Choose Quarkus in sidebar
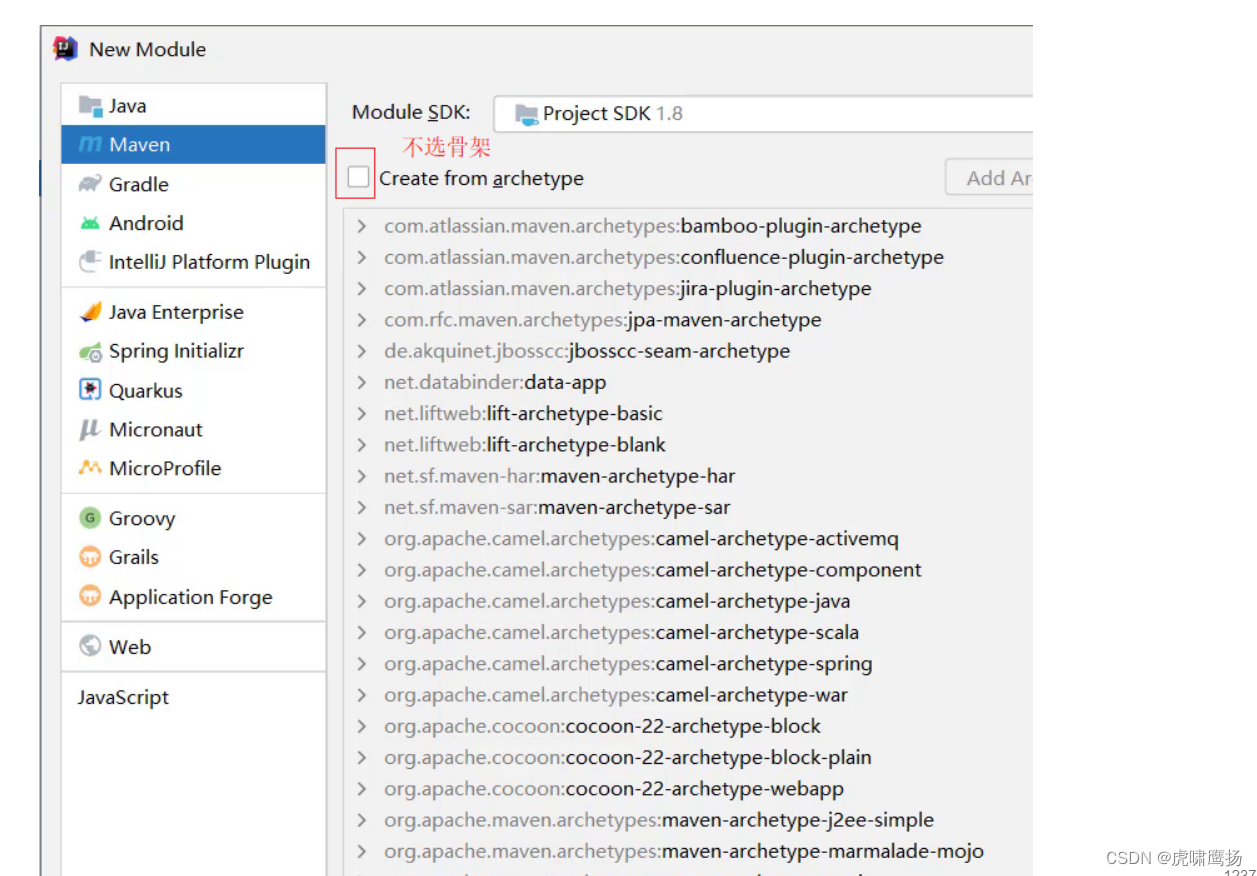Viewport: 1257px width, 876px height. 194,390
